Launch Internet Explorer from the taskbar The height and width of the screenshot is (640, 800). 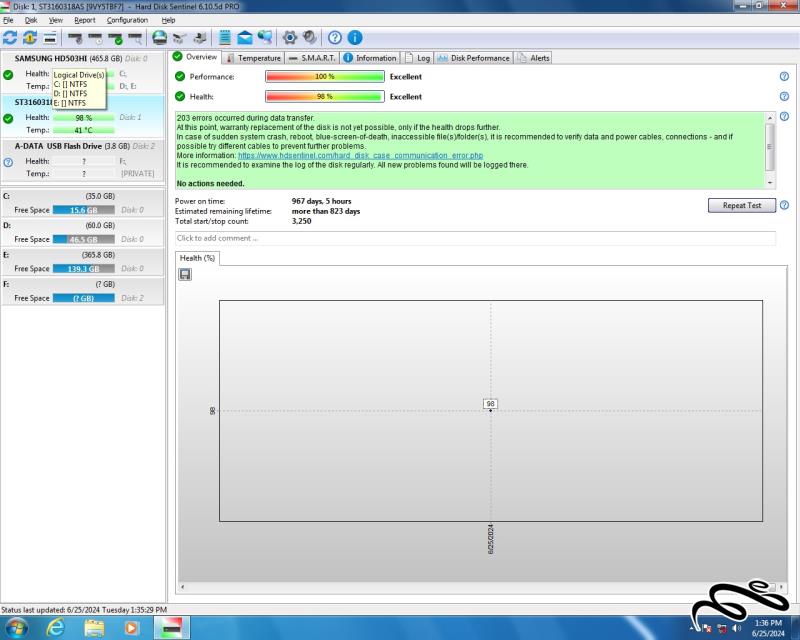coord(55,627)
